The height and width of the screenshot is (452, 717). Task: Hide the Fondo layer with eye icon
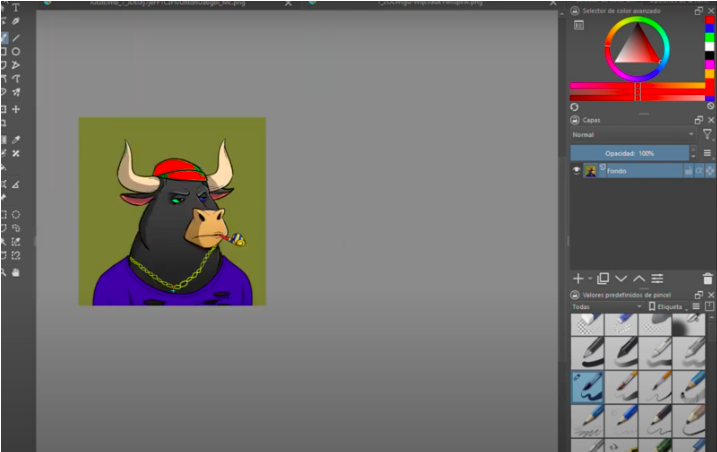(576, 170)
